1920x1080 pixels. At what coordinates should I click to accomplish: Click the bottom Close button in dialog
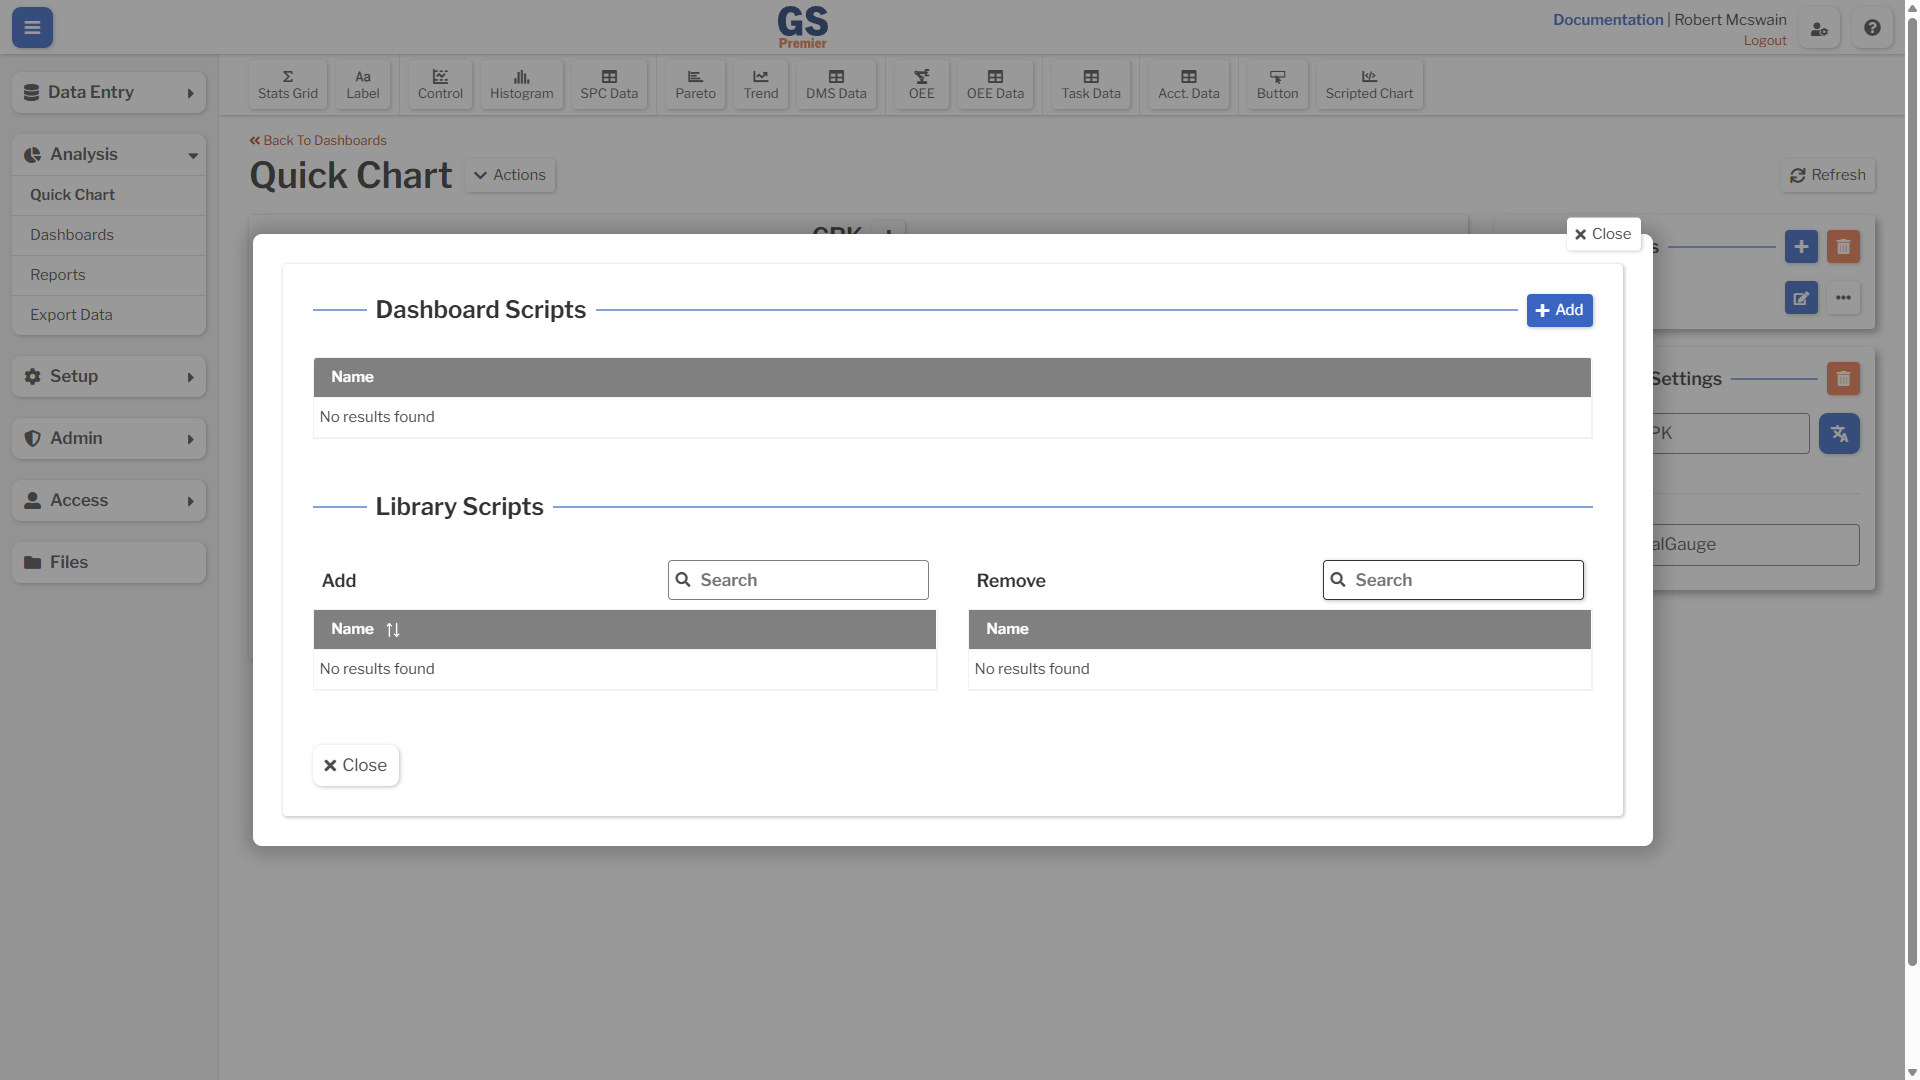pyautogui.click(x=355, y=765)
